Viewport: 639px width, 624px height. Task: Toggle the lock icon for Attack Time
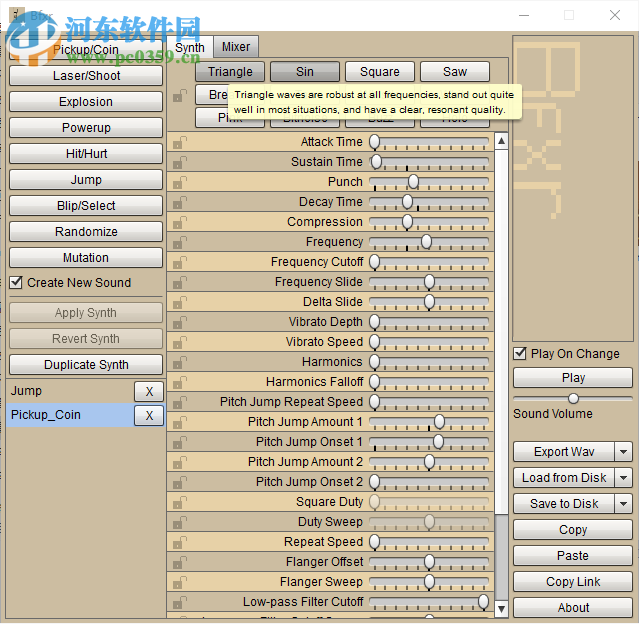(x=179, y=142)
